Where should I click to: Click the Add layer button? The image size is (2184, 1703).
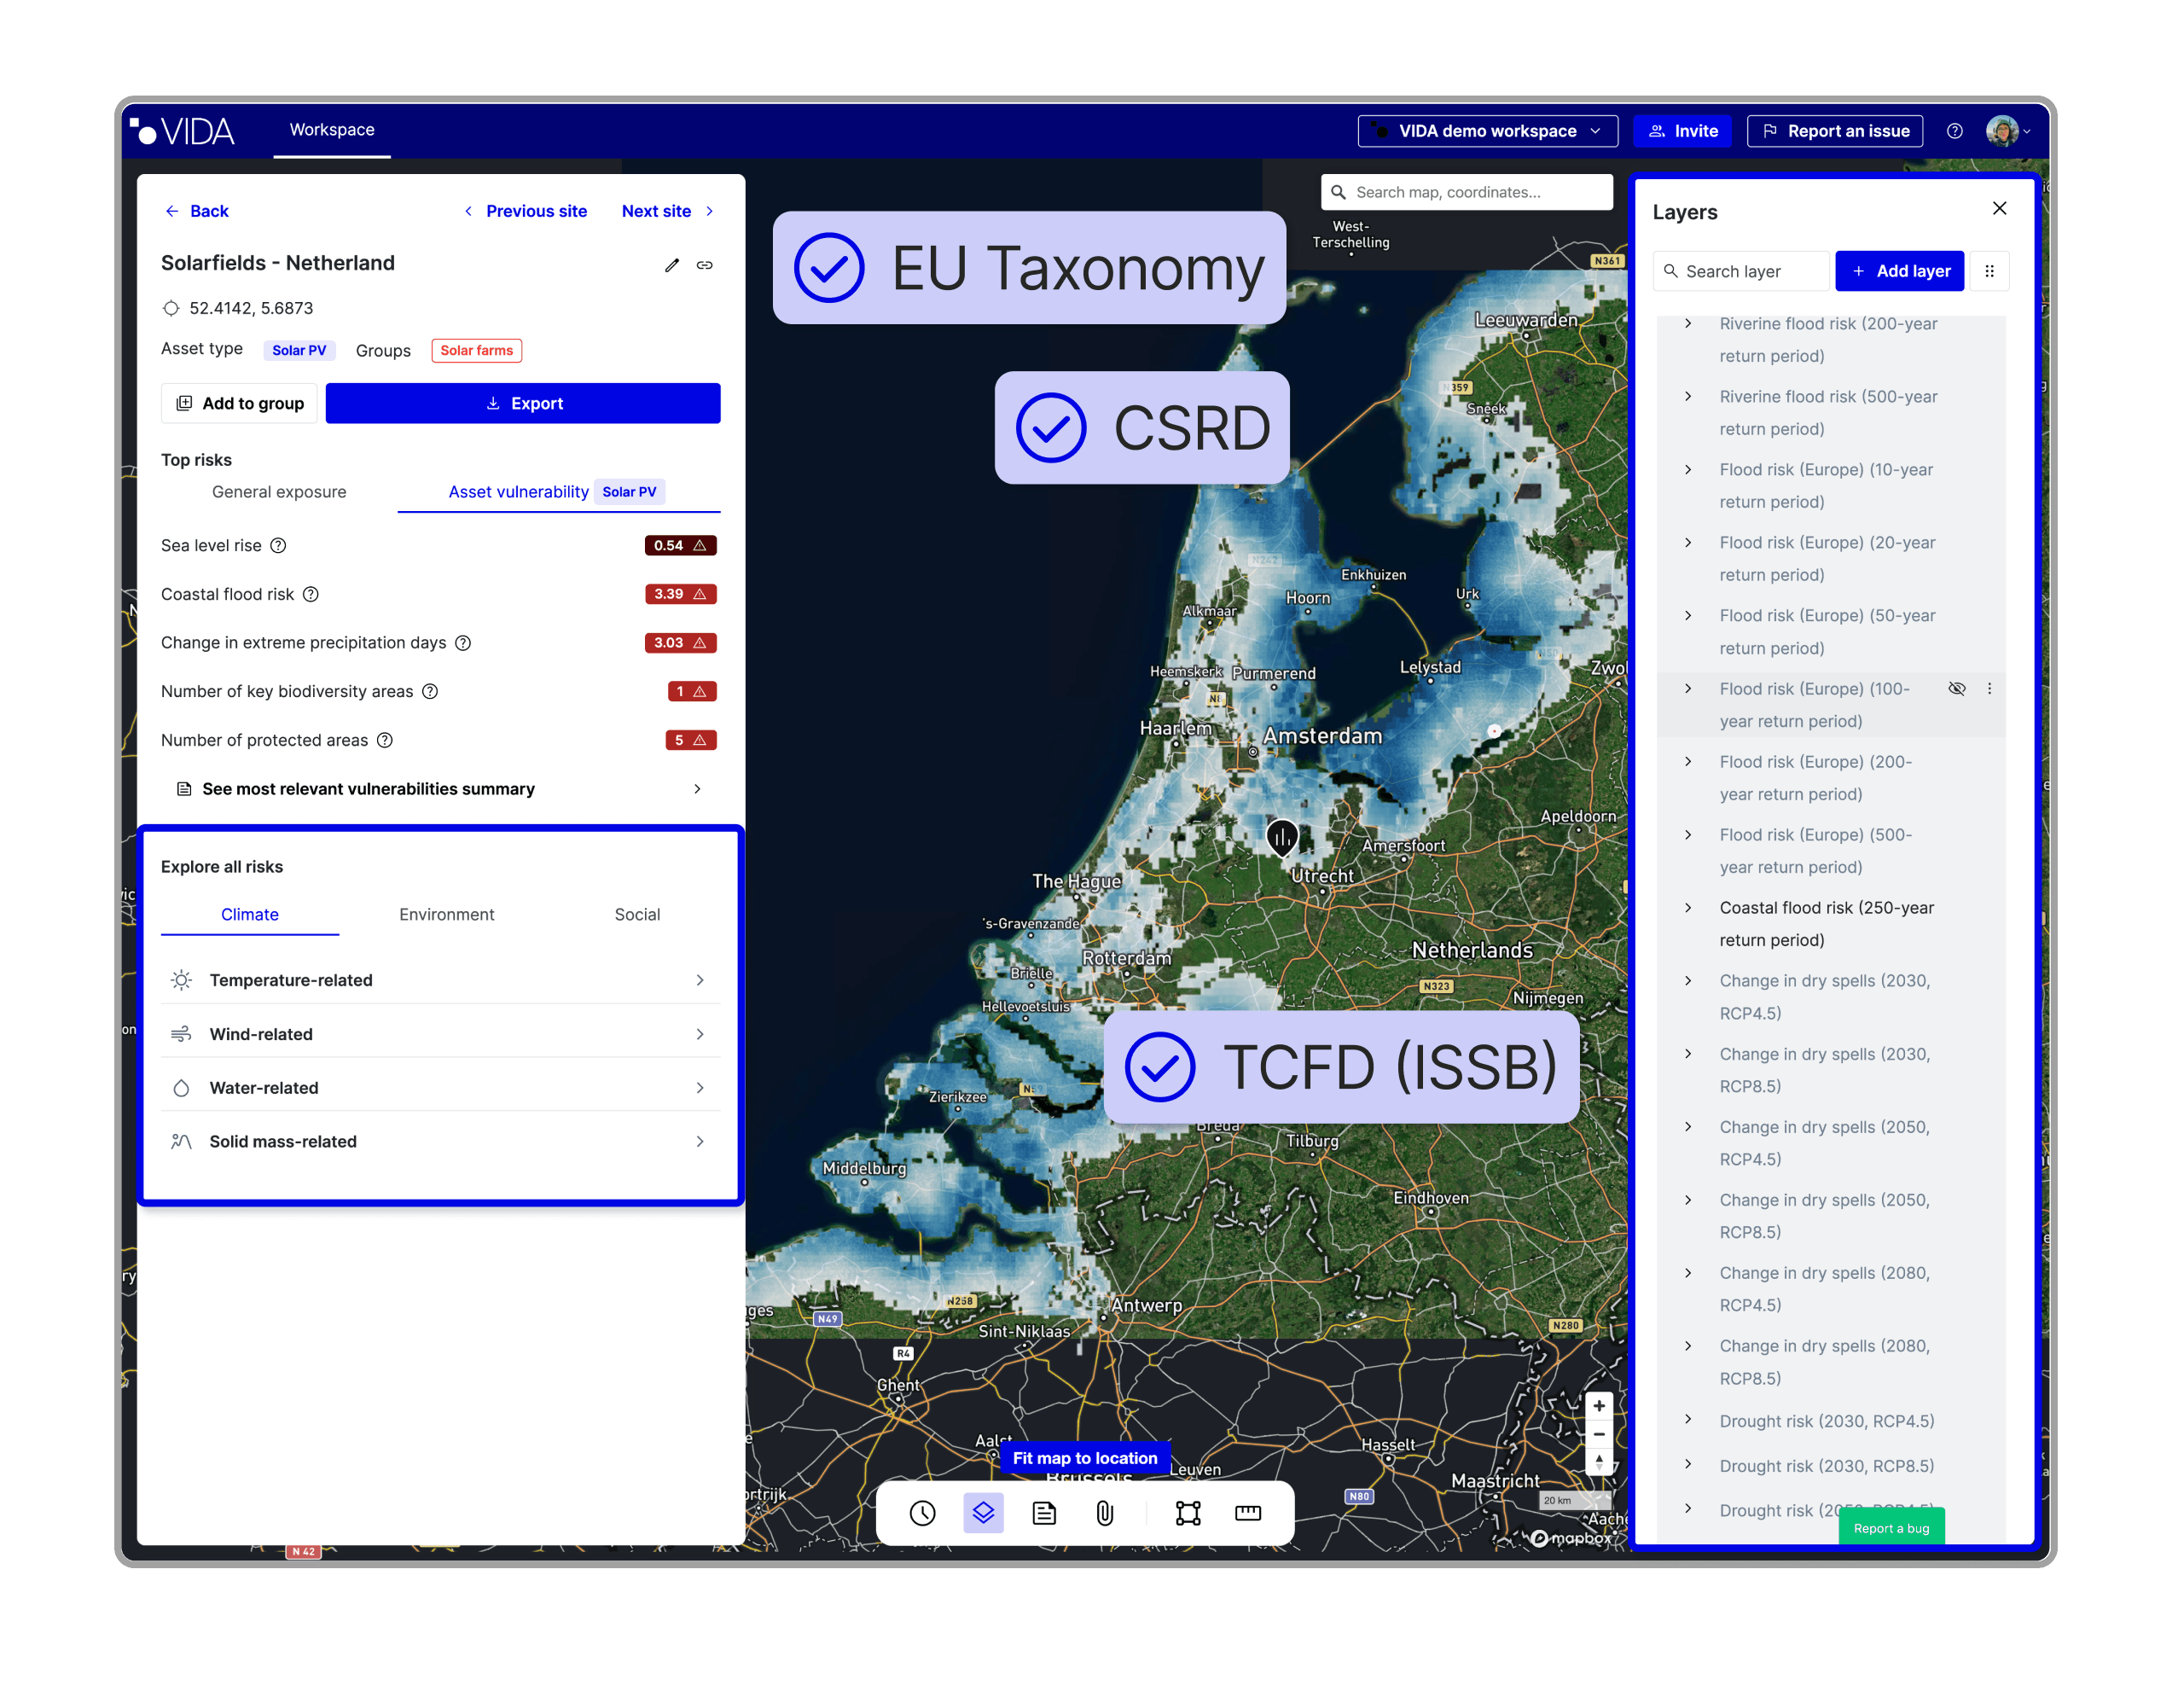[x=1899, y=271]
